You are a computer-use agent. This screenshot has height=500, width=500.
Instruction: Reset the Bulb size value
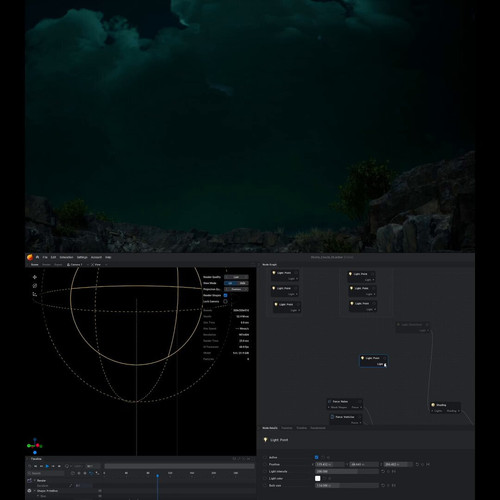383,485
